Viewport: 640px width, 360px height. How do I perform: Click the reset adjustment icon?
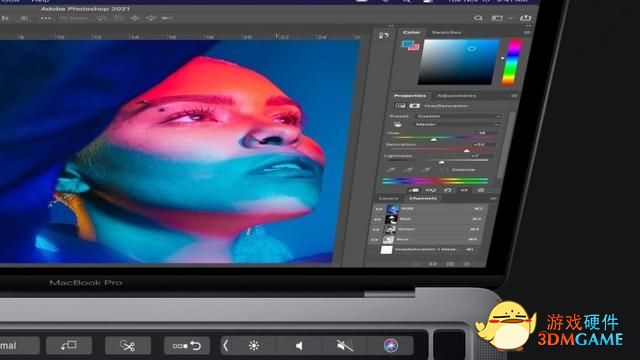[x=448, y=190]
